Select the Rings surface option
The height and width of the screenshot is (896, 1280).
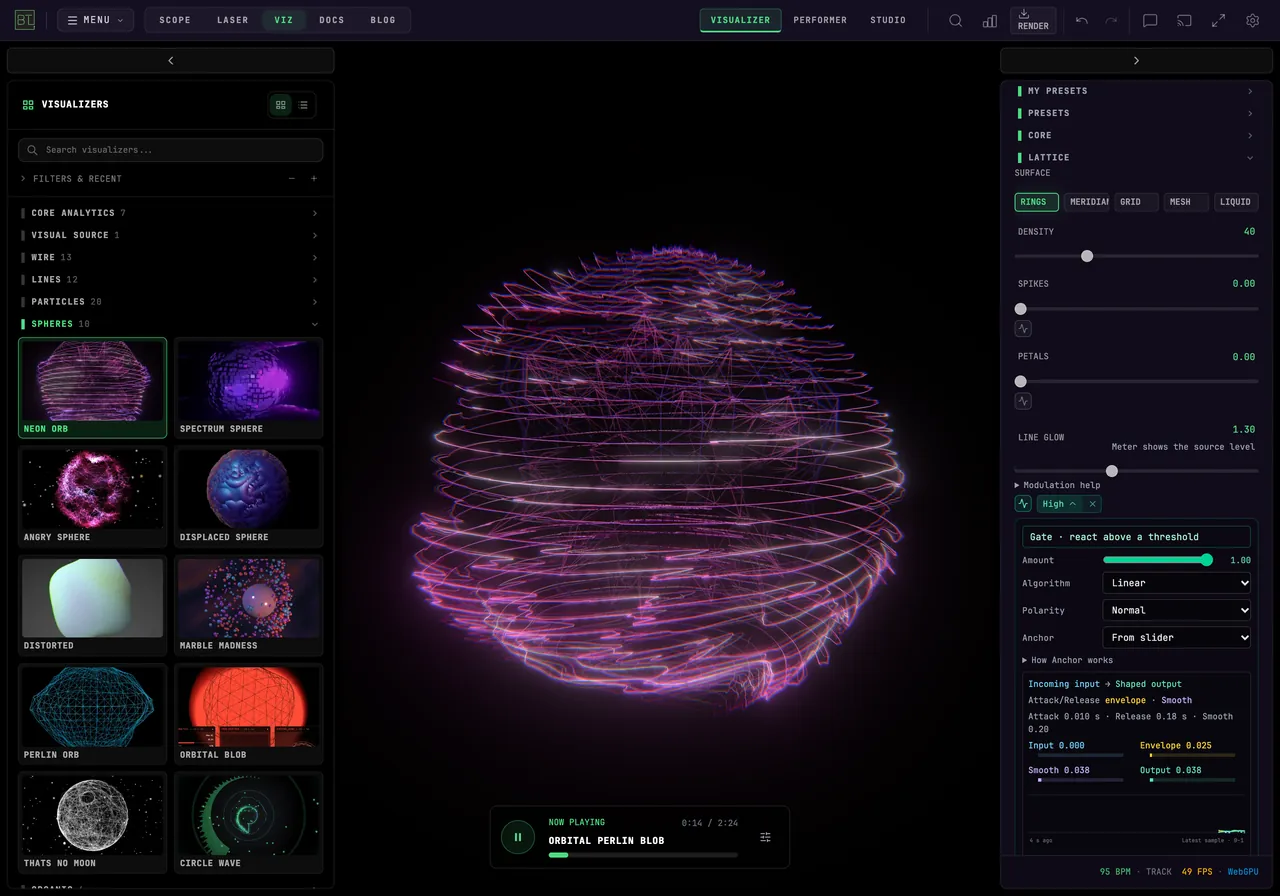1036,202
